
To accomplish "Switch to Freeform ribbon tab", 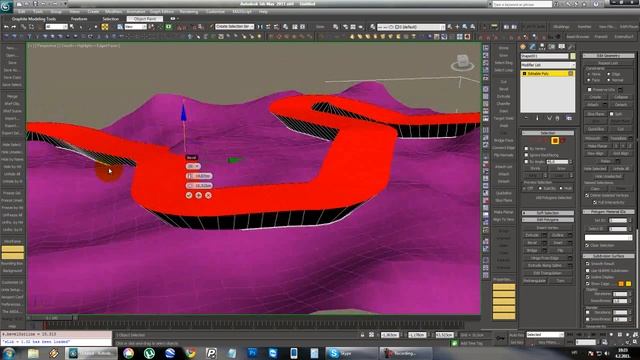I will (x=79, y=19).
